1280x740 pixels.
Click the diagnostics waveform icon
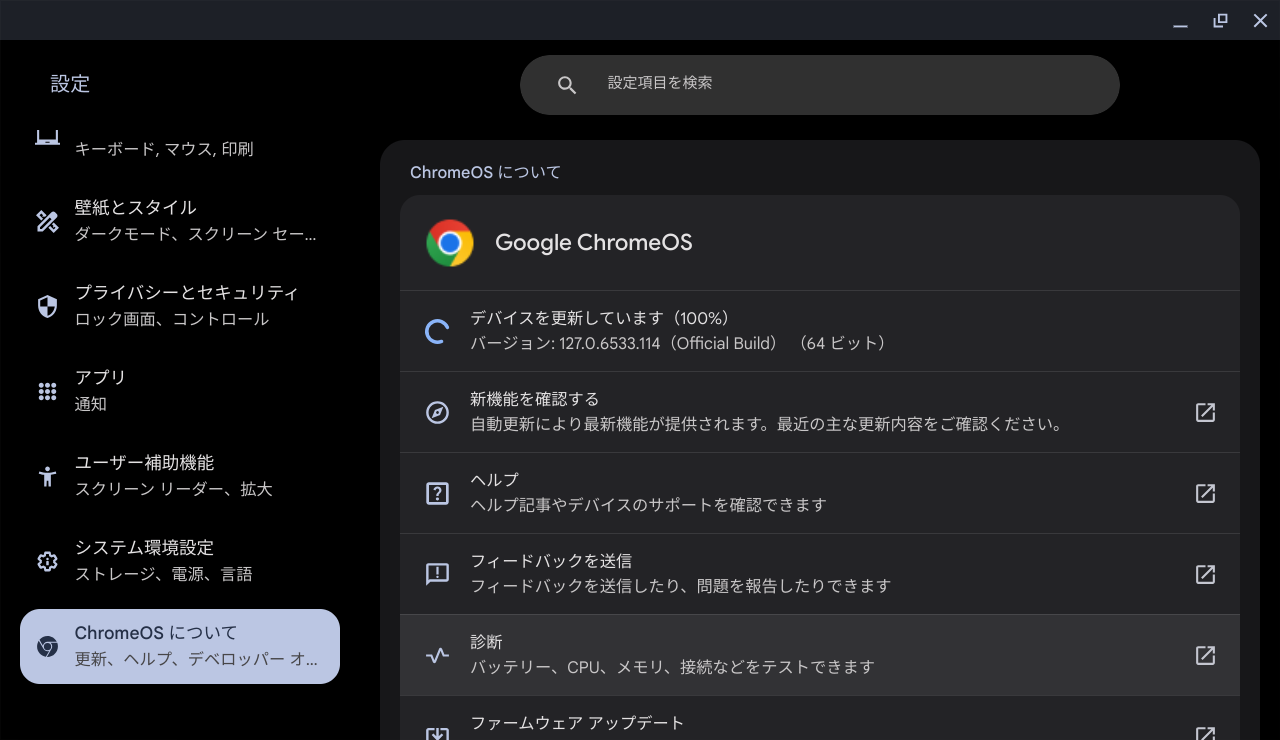437,655
